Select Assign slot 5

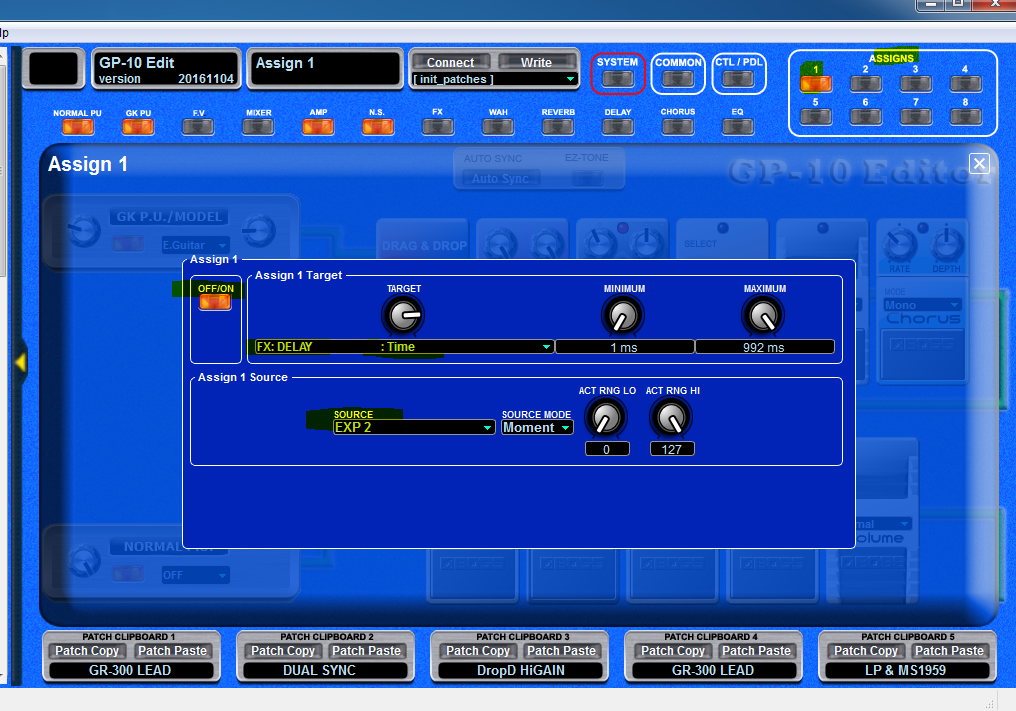pyautogui.click(x=816, y=117)
